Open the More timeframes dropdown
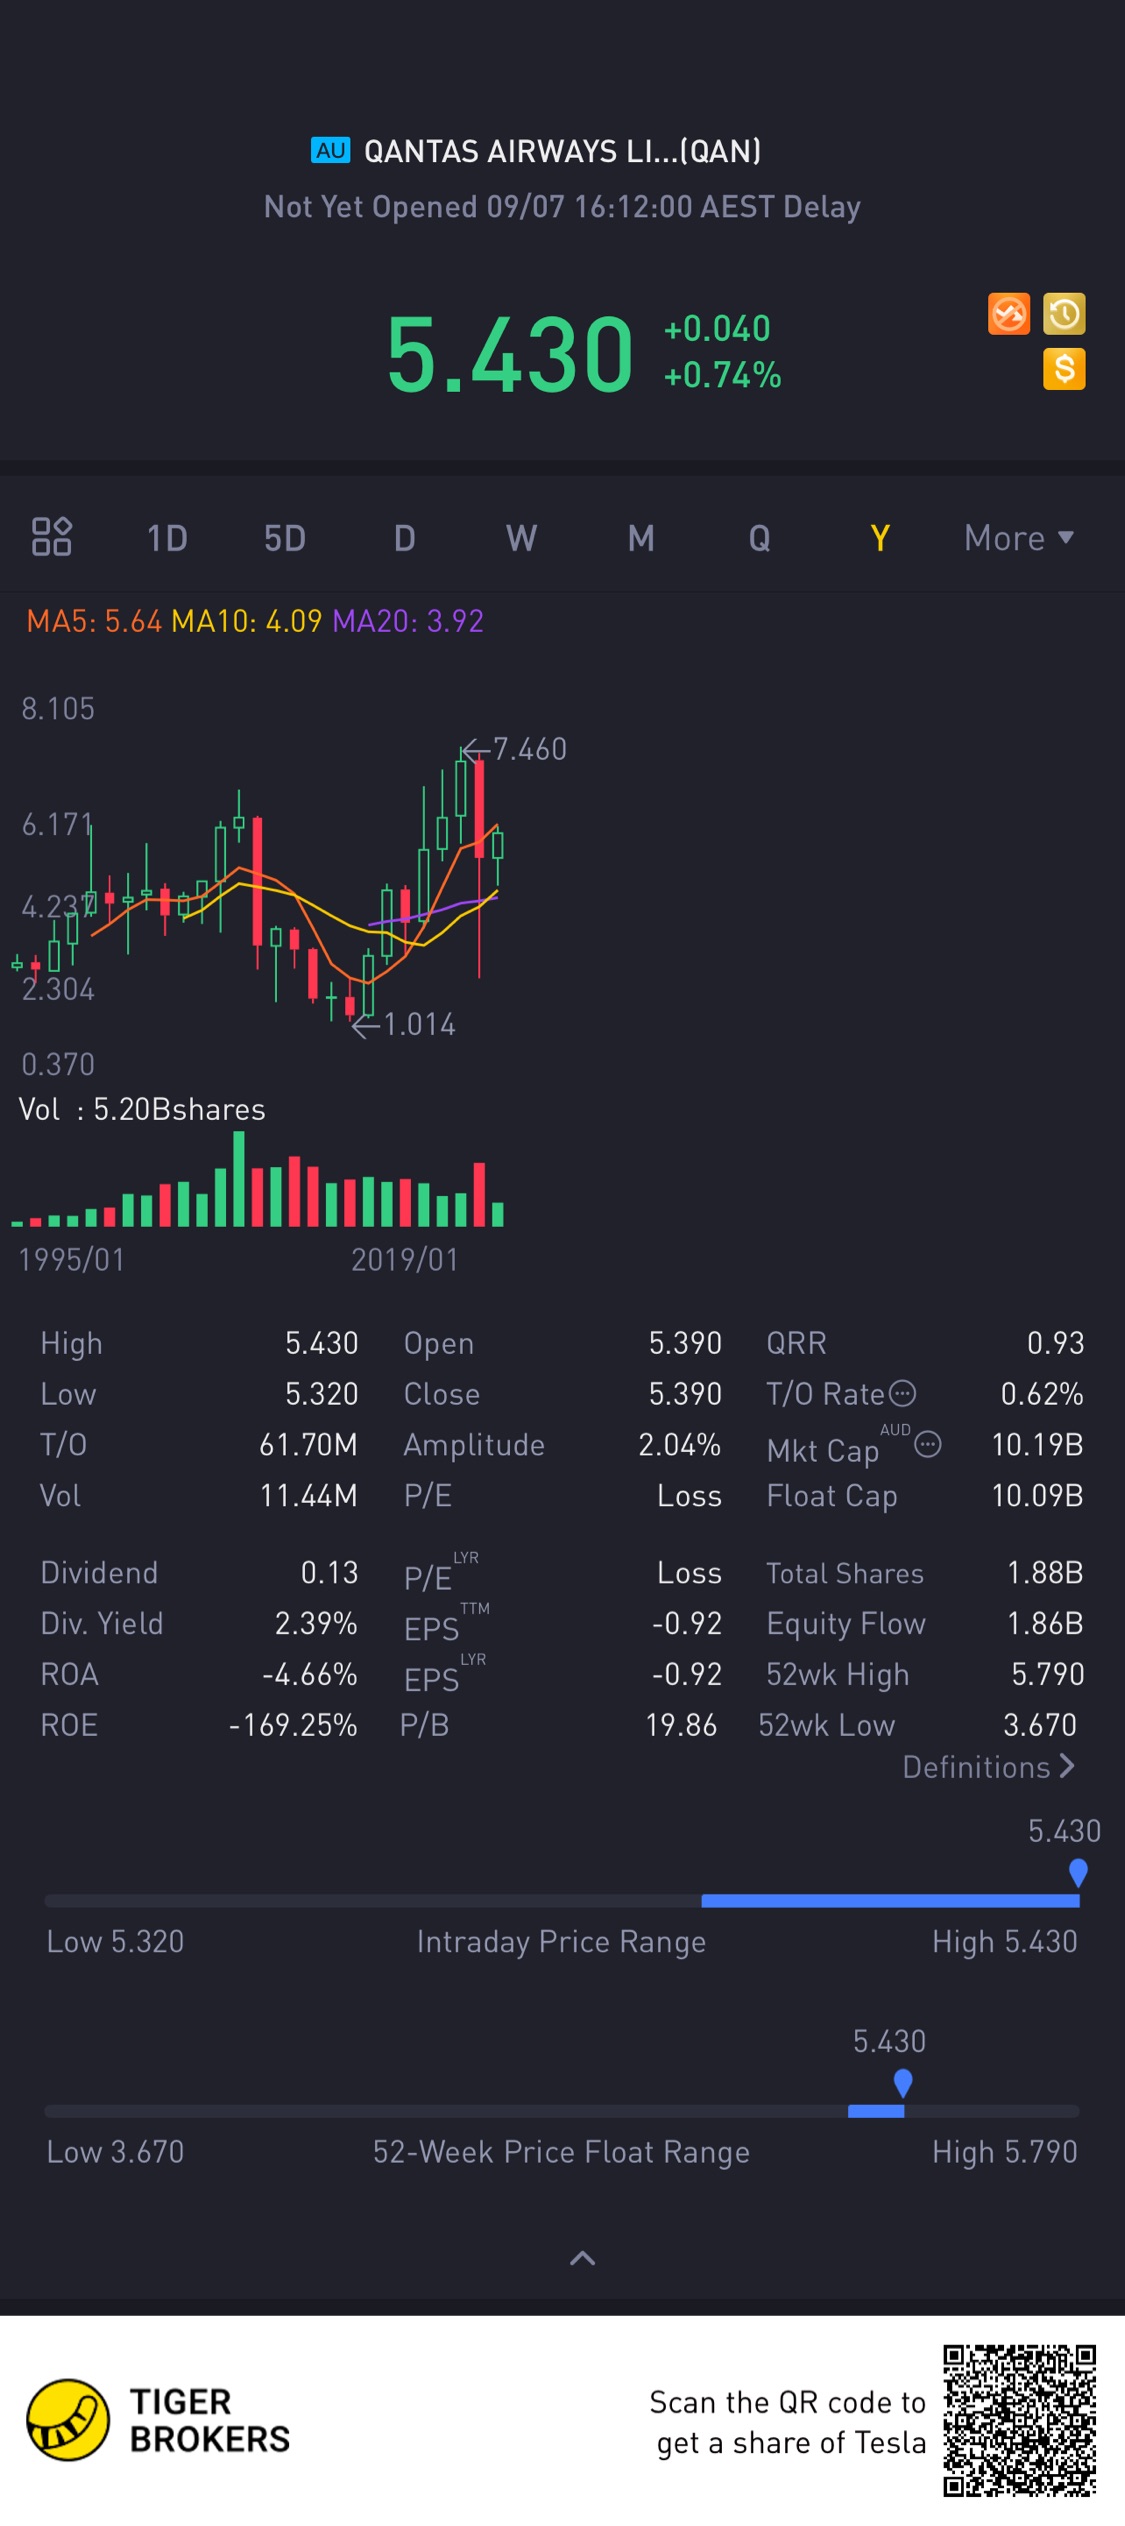This screenshot has width=1125, height=2526. 1018,538
